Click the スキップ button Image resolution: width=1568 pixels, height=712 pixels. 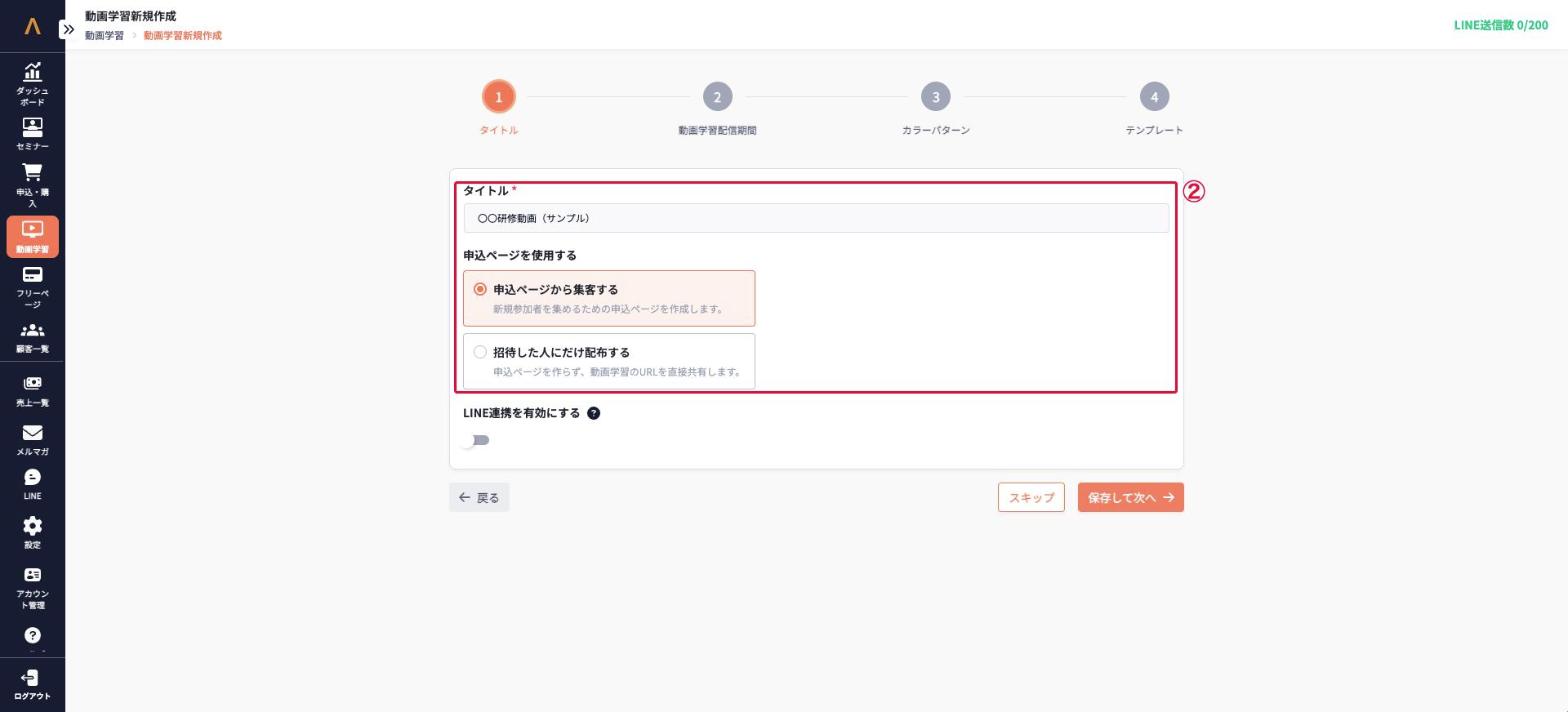1031,497
